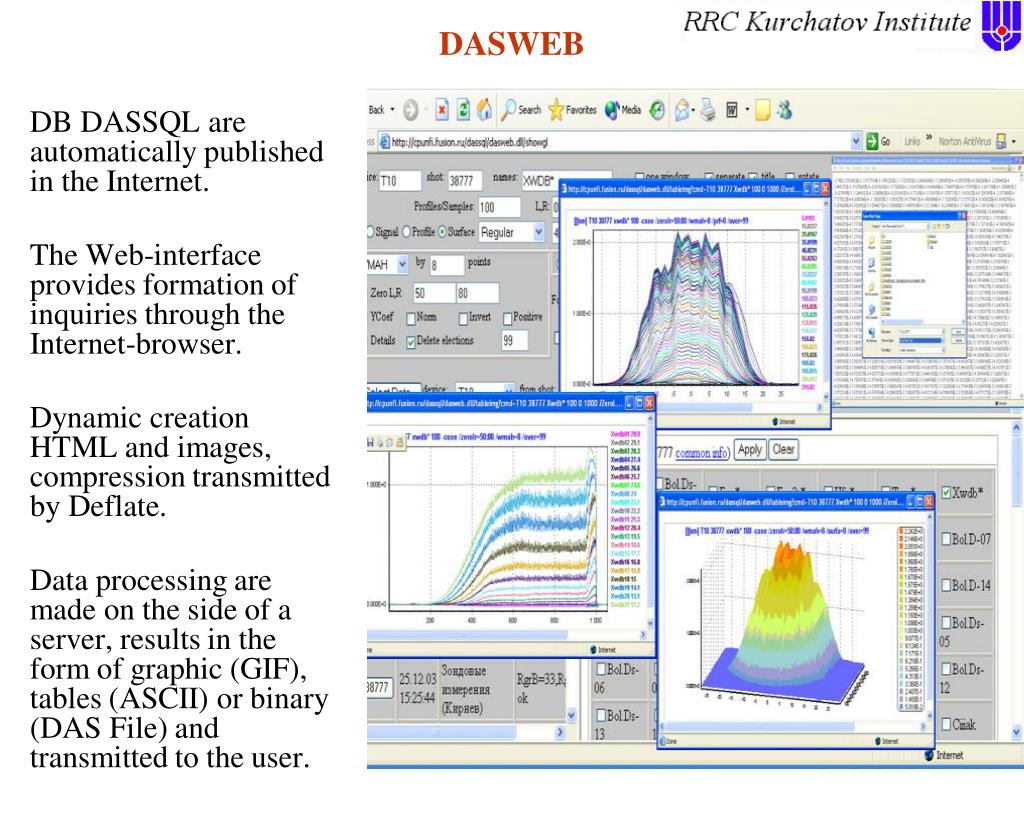Click the Back button in browser toolbar
Image resolution: width=1024 pixels, height=814 pixels.
click(x=377, y=110)
